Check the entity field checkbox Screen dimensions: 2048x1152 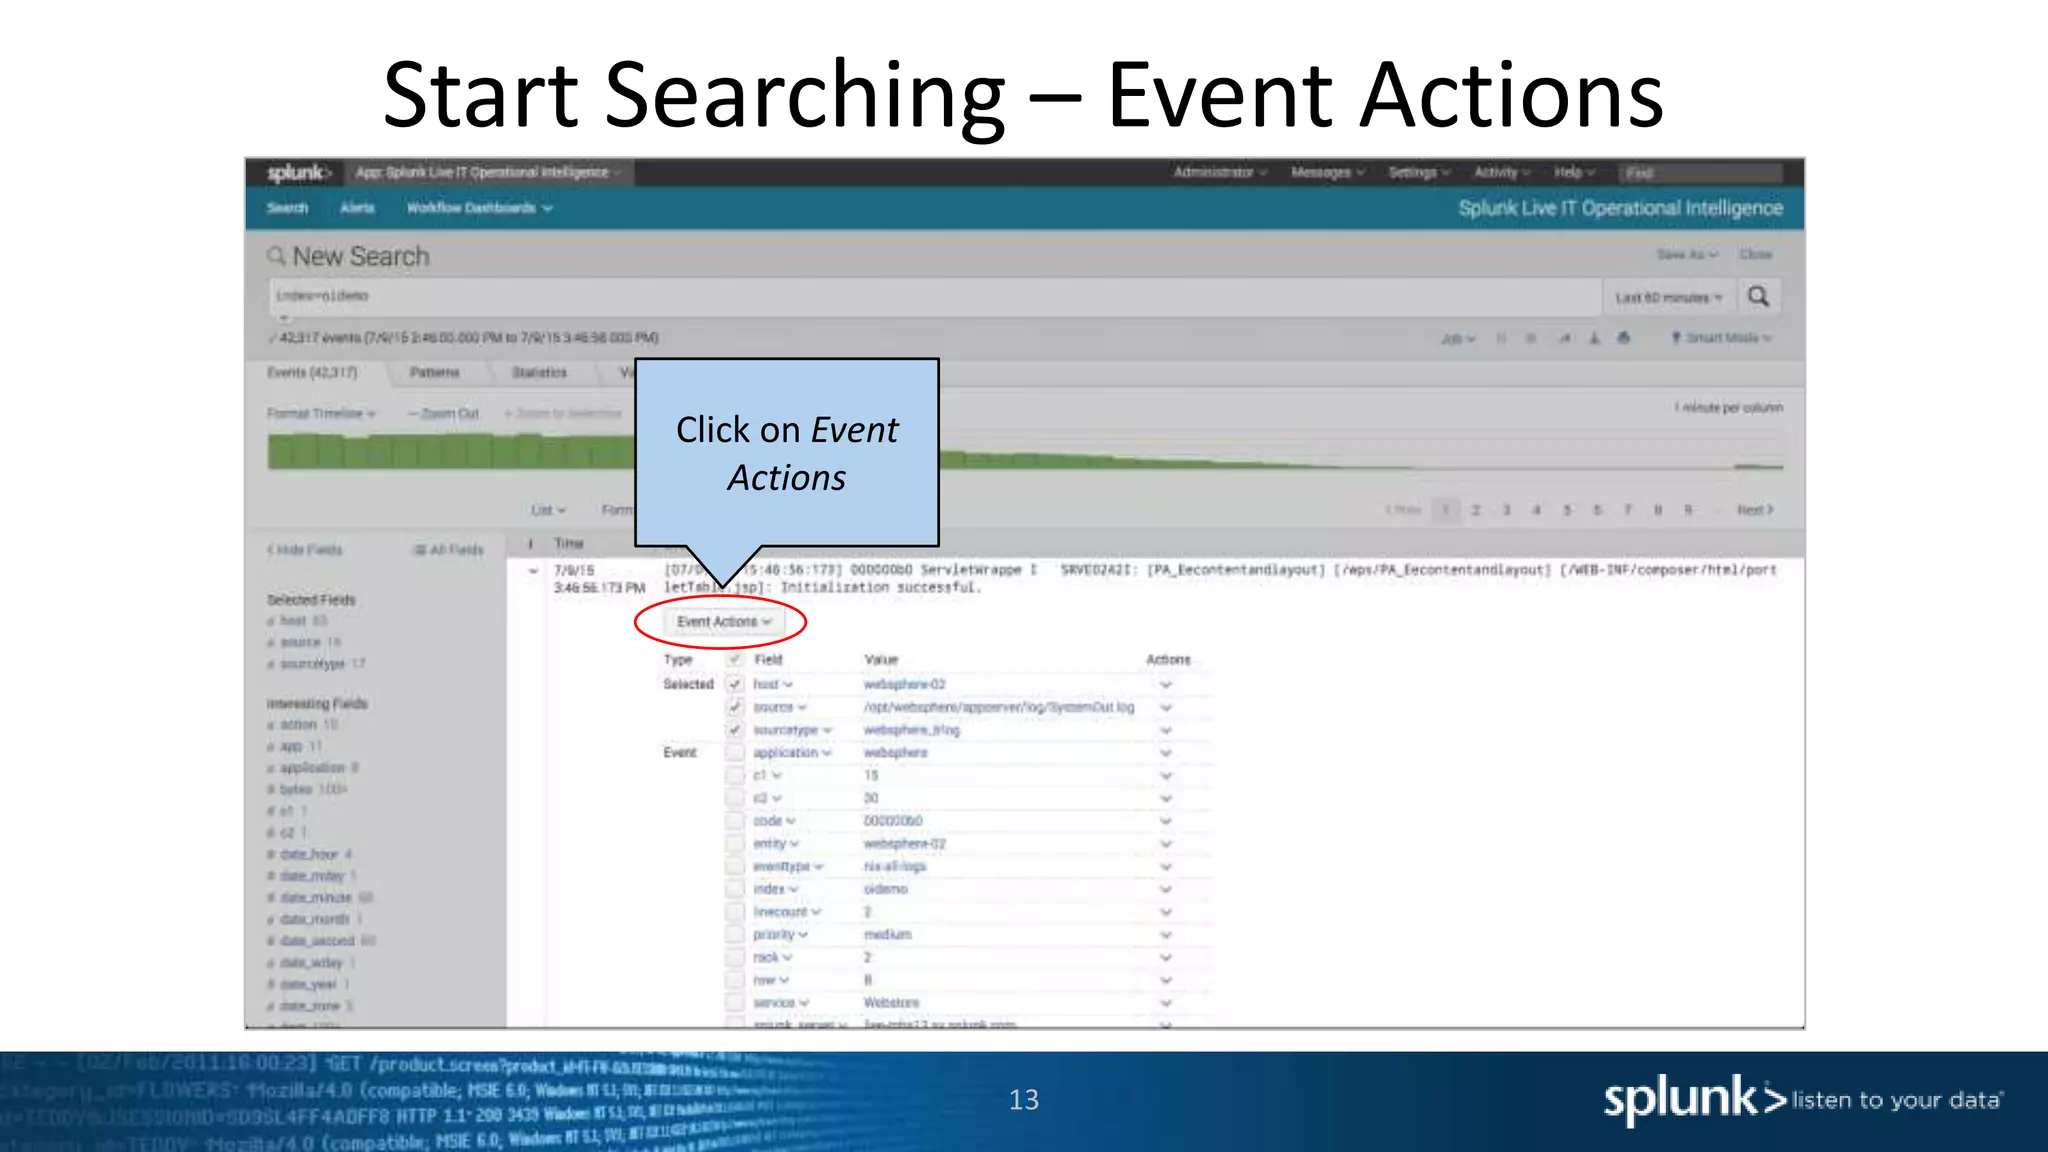pyautogui.click(x=735, y=844)
